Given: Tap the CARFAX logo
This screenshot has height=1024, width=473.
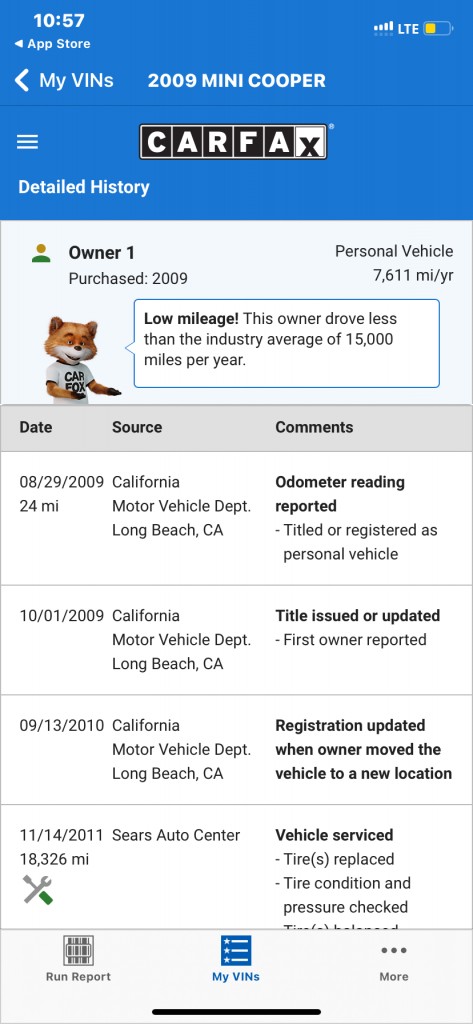Looking at the screenshot, I should [x=234, y=142].
